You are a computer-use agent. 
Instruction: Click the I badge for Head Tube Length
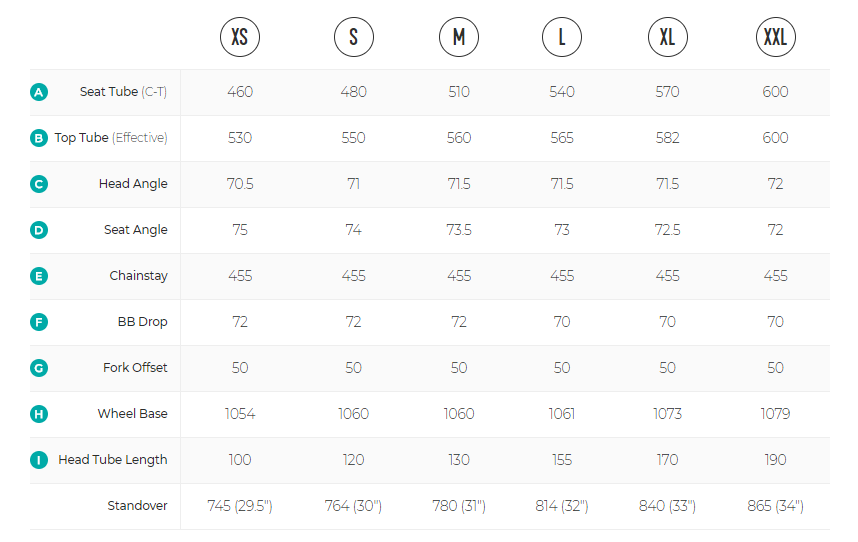[x=39, y=460]
